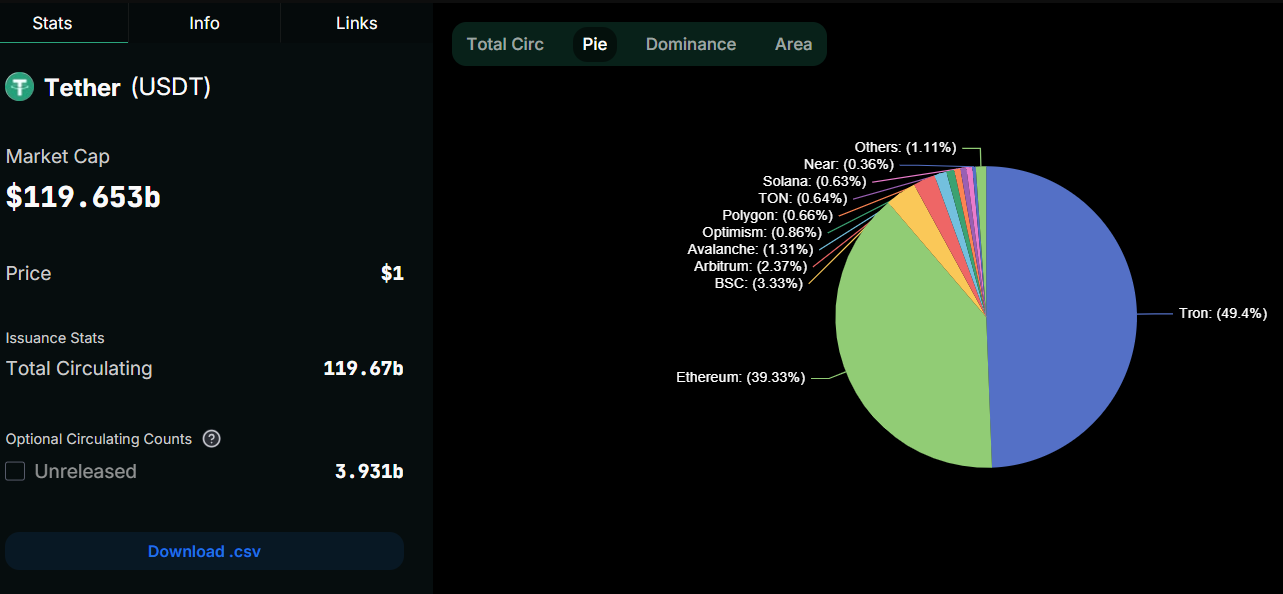
Task: Select the Pie chart view
Action: (x=595, y=44)
